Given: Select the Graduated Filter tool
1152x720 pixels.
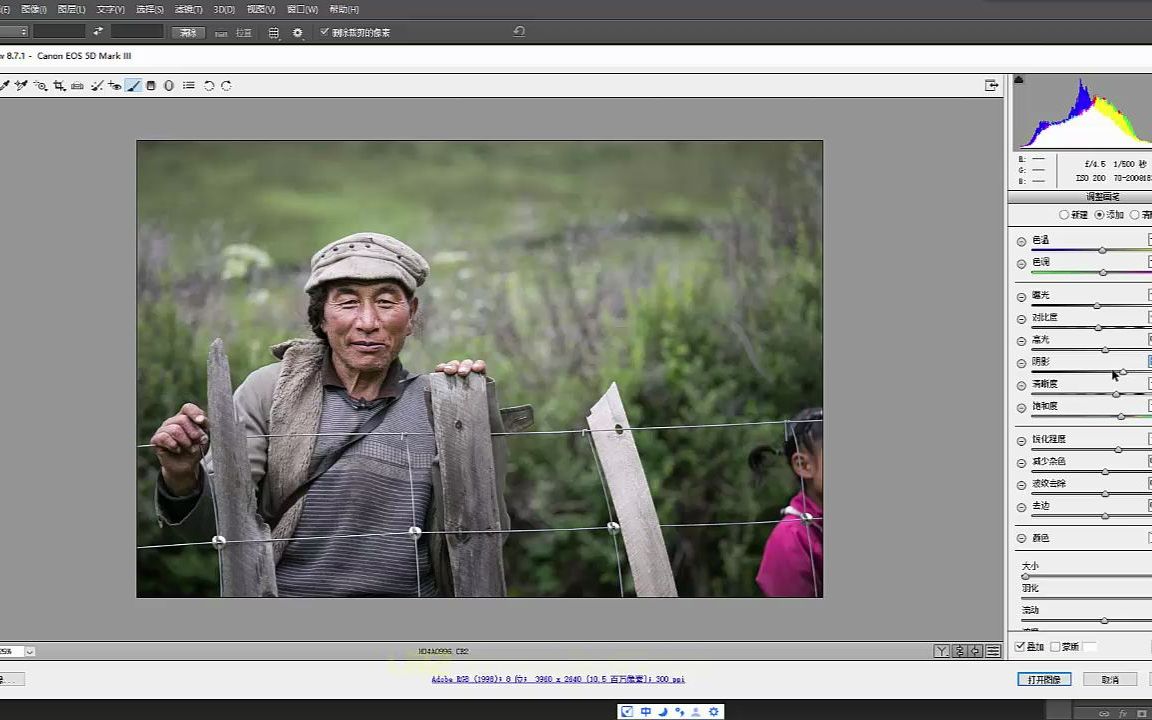Looking at the screenshot, I should (151, 85).
